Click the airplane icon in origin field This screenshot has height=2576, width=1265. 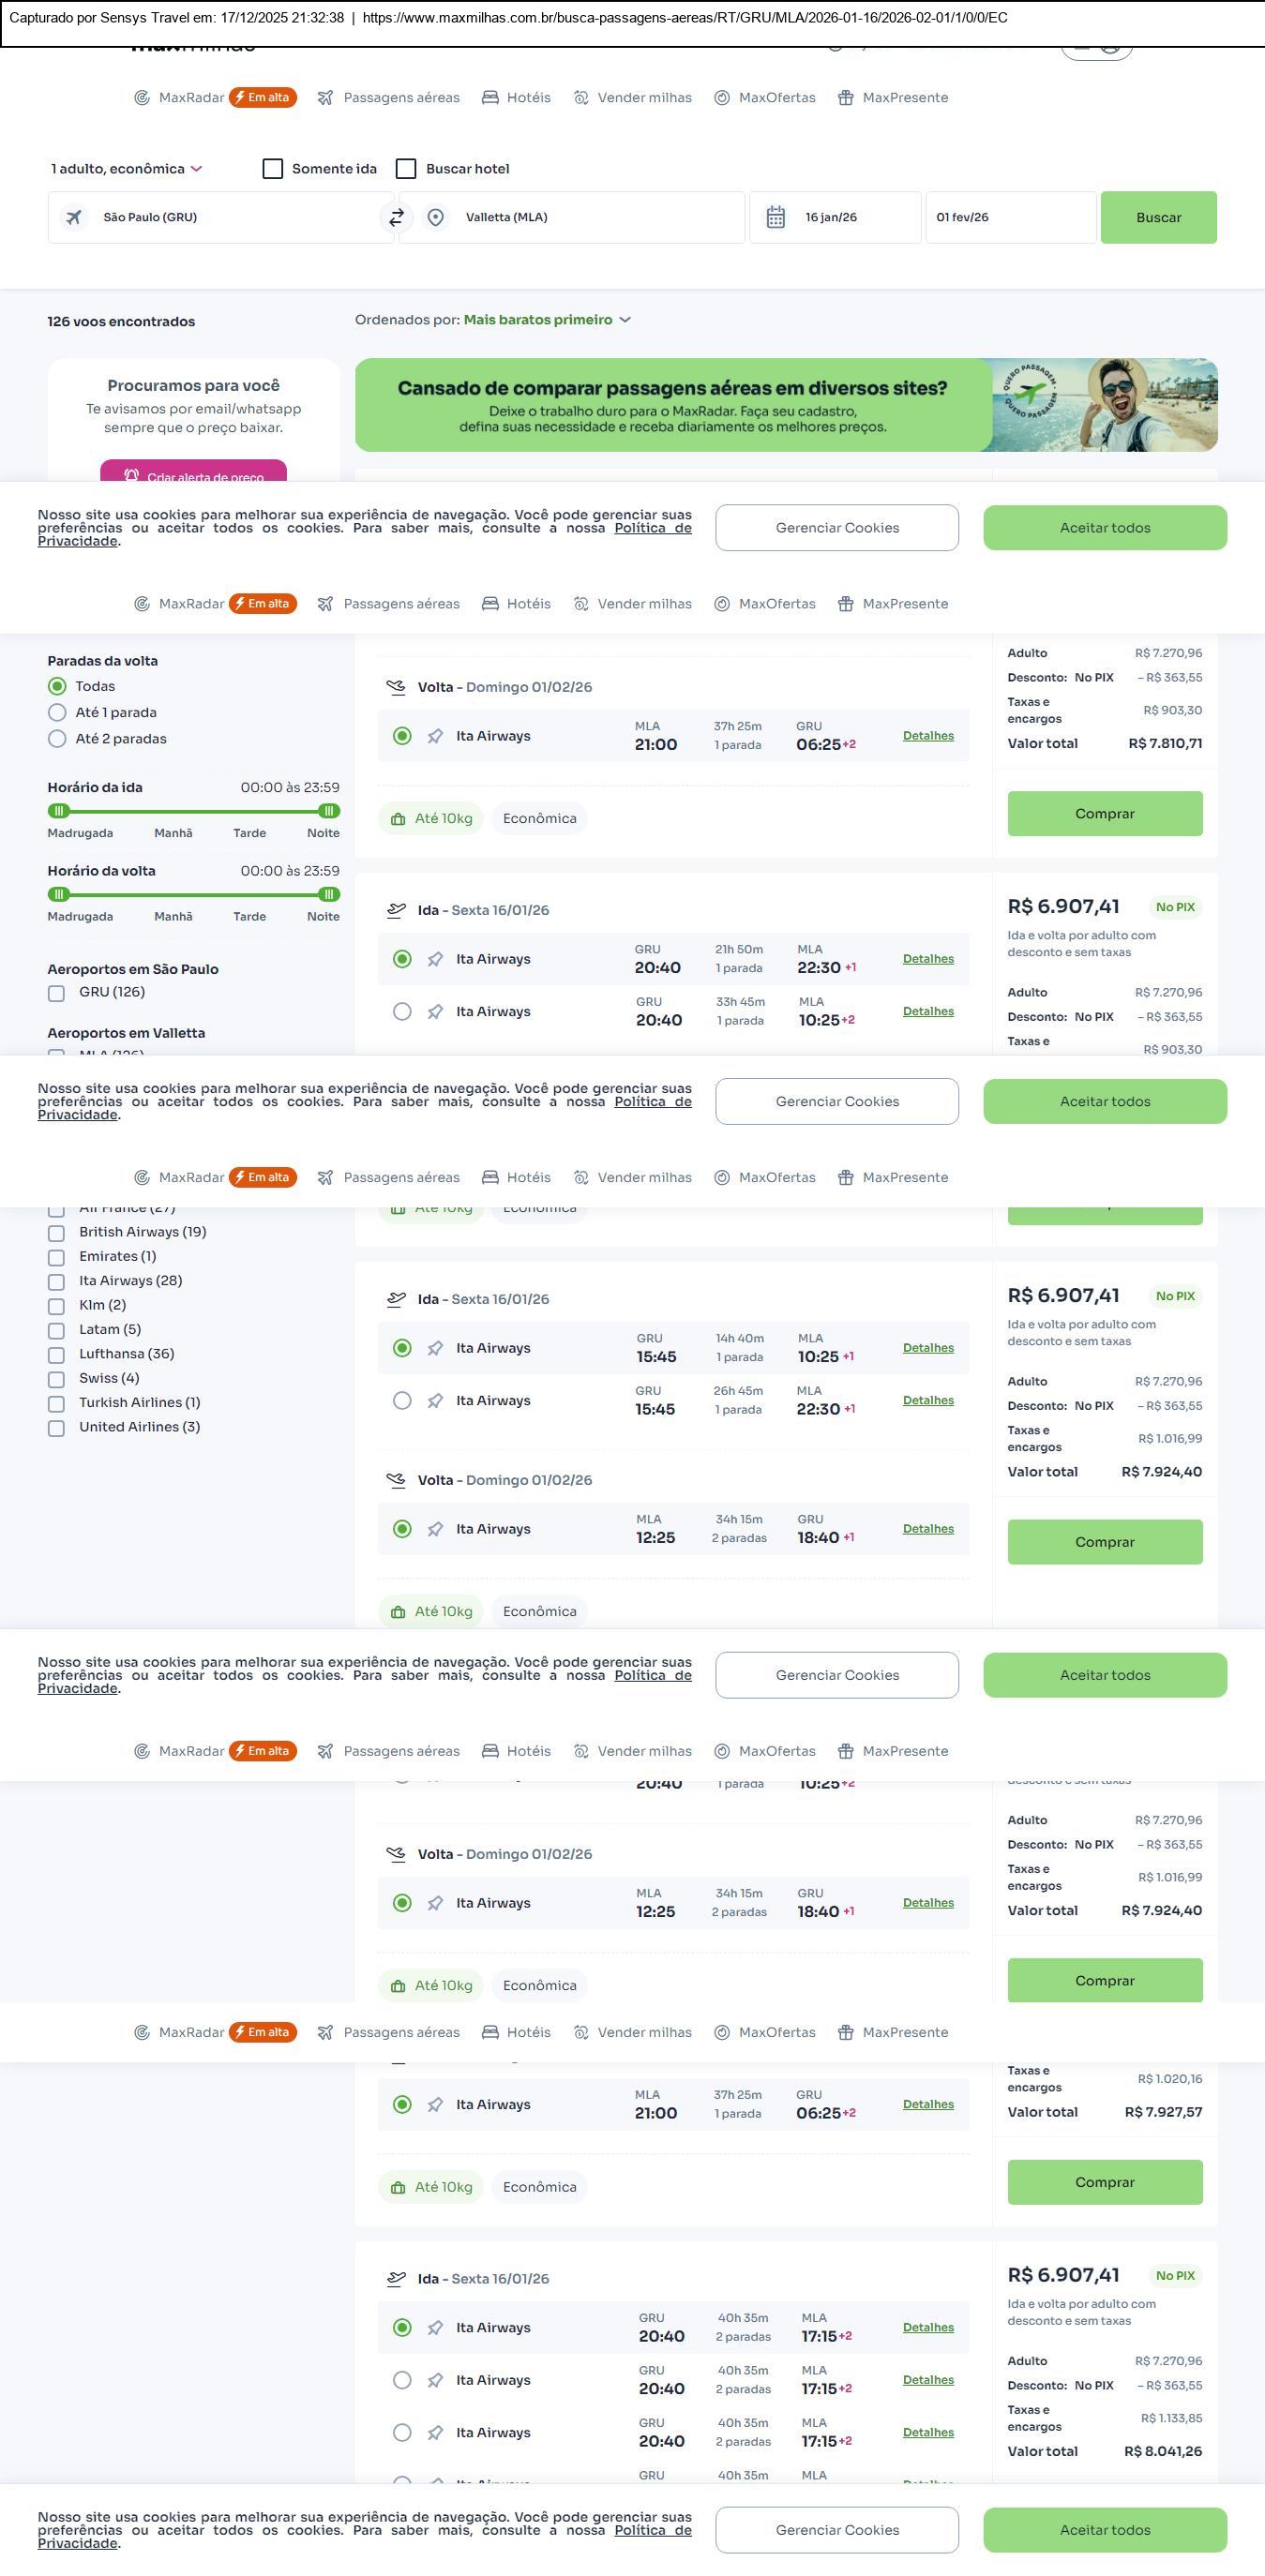(74, 217)
